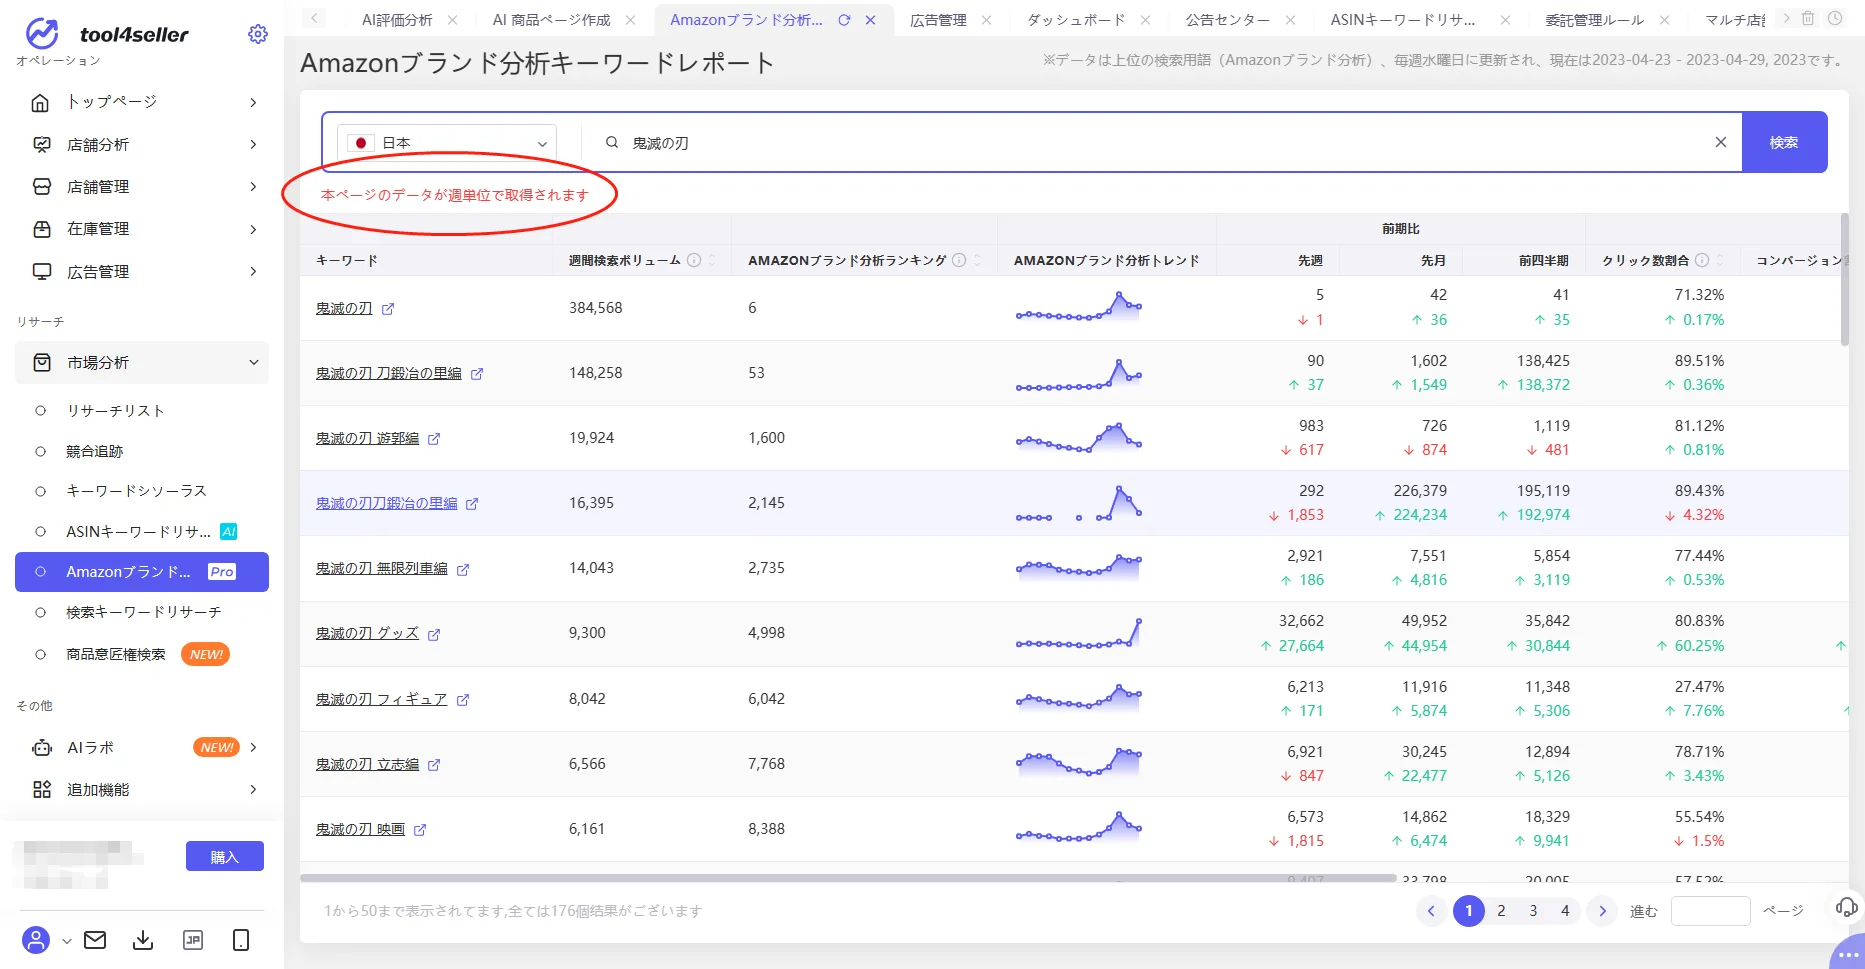This screenshot has height=969, width=1865.
Task: Click the vertical table scrollbar
Action: [x=1844, y=279]
